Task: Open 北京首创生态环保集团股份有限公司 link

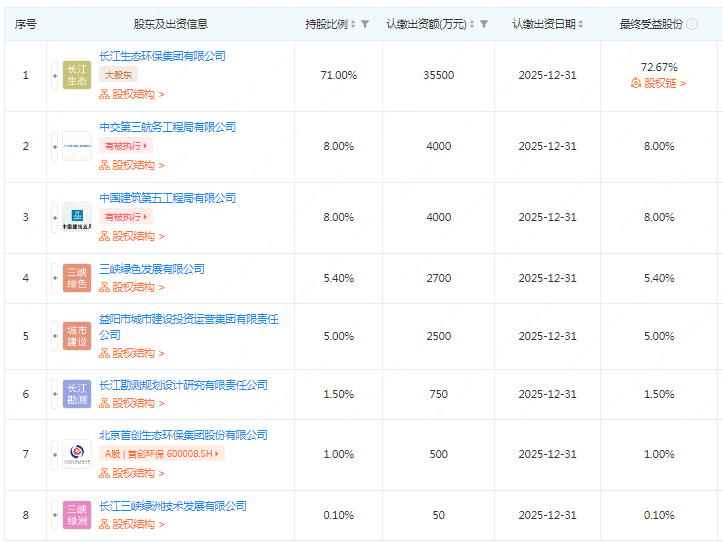Action: click(x=183, y=435)
